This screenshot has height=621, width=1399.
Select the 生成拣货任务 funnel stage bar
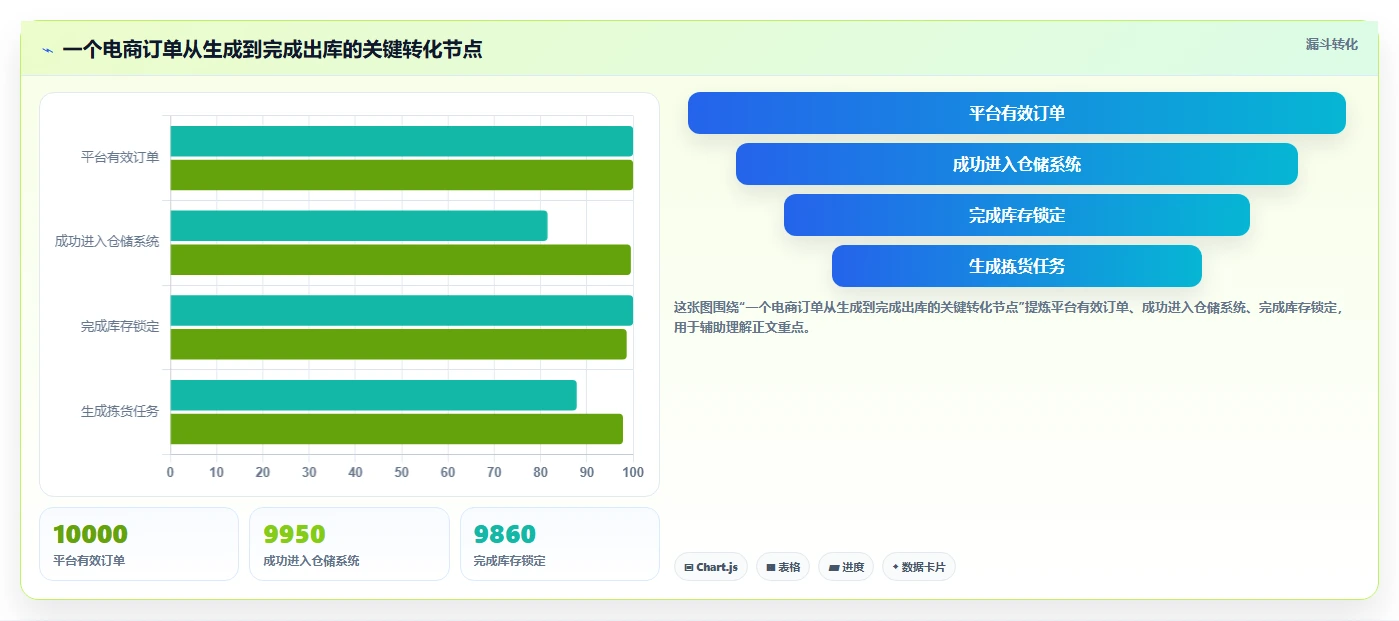click(x=1016, y=266)
